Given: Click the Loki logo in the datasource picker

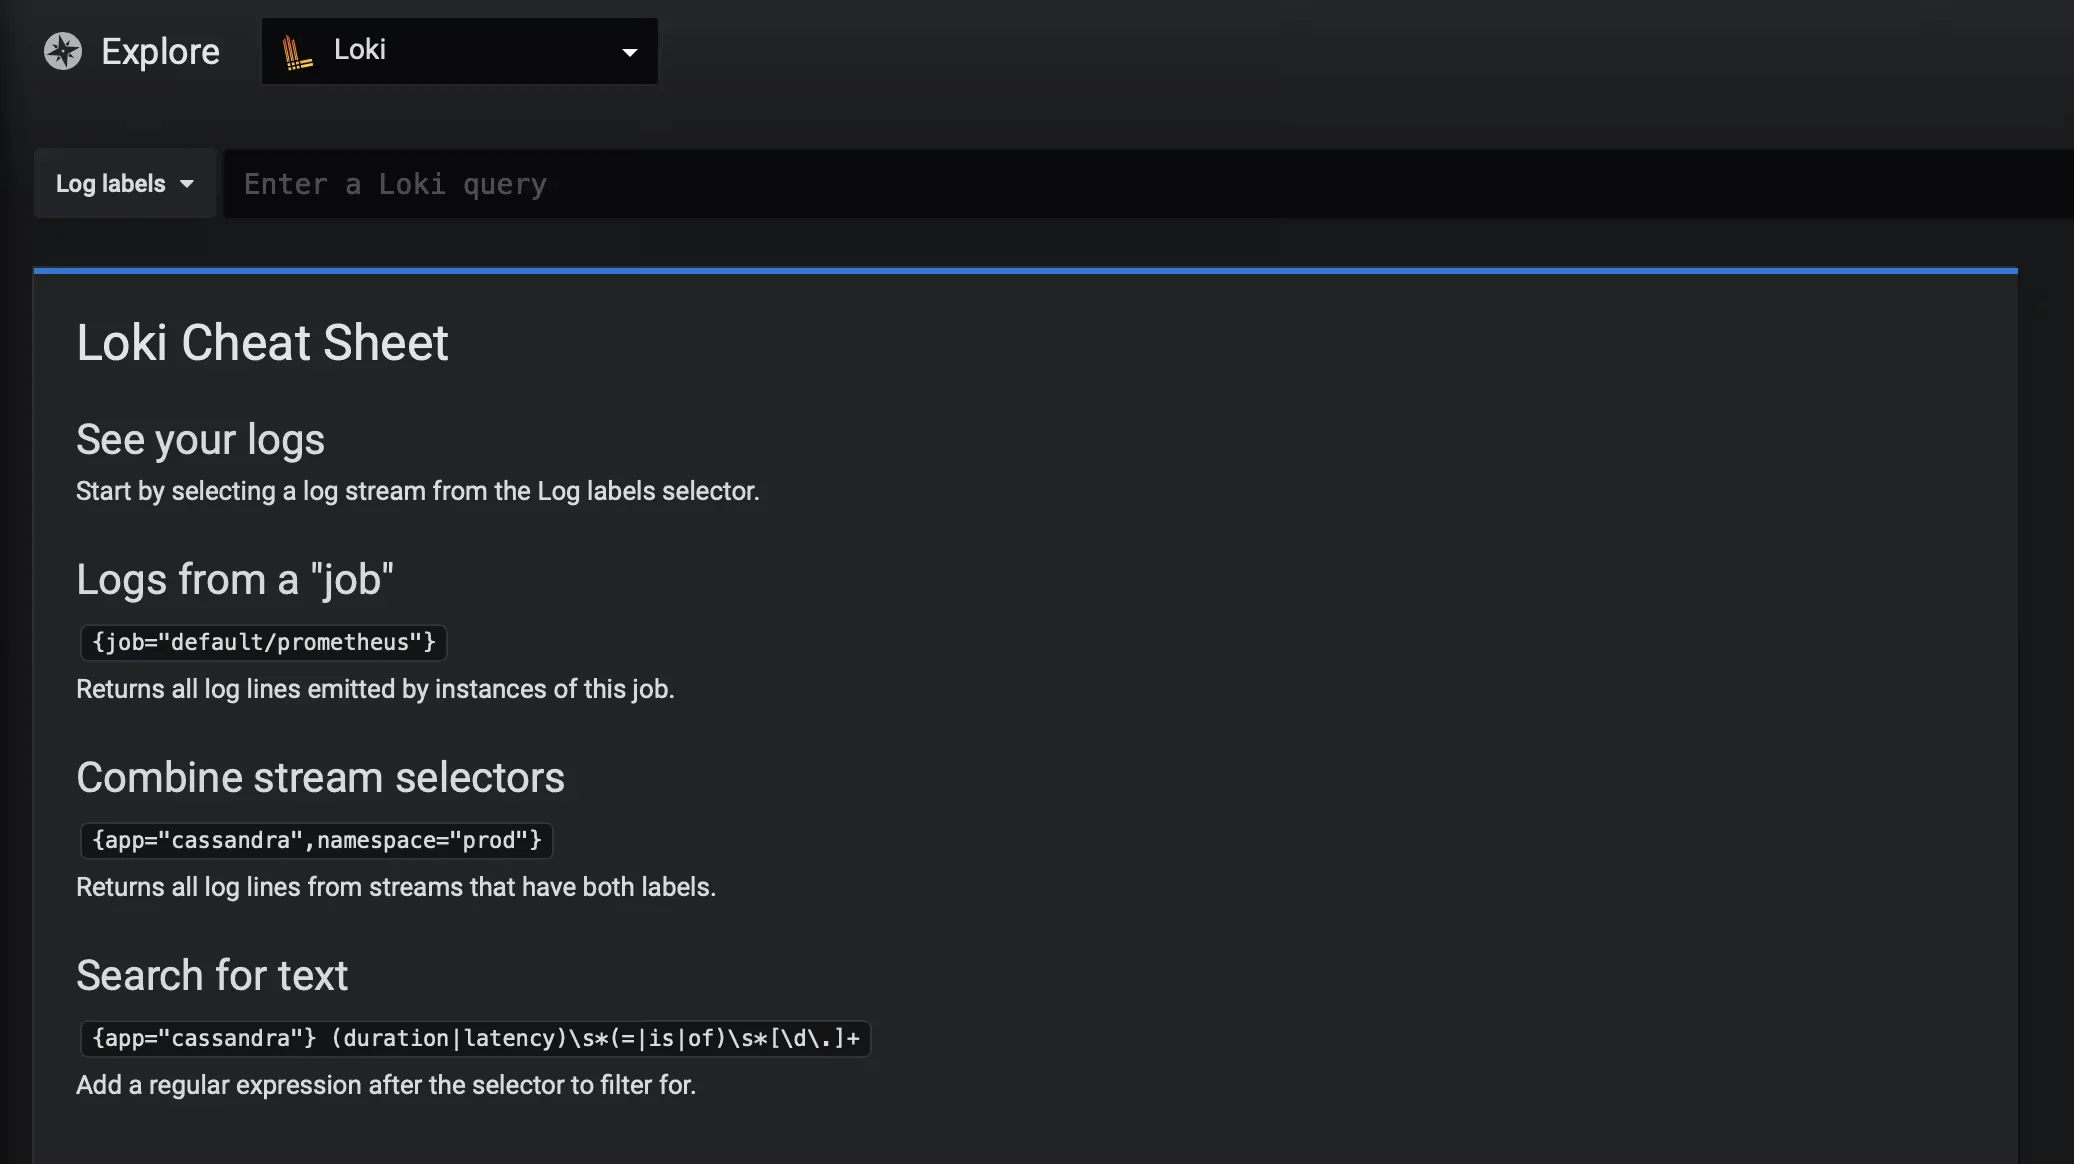Looking at the screenshot, I should click(x=297, y=50).
